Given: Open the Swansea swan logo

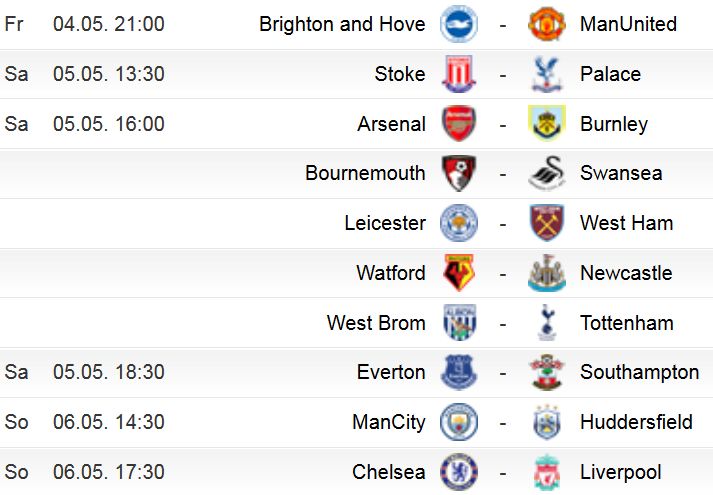Looking at the screenshot, I should pos(547,173).
